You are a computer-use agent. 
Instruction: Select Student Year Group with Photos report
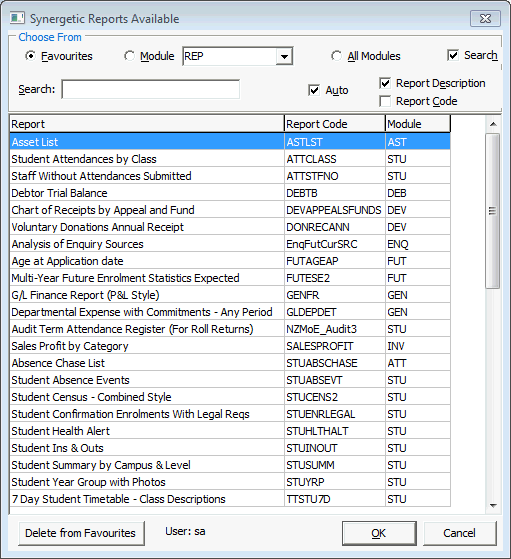pyautogui.click(x=230, y=482)
